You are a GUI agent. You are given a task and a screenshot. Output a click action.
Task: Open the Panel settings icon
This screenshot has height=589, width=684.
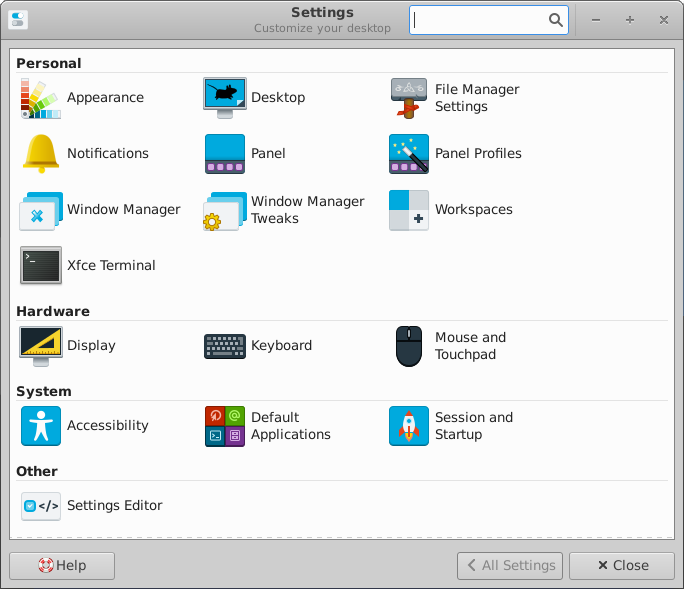click(x=225, y=154)
